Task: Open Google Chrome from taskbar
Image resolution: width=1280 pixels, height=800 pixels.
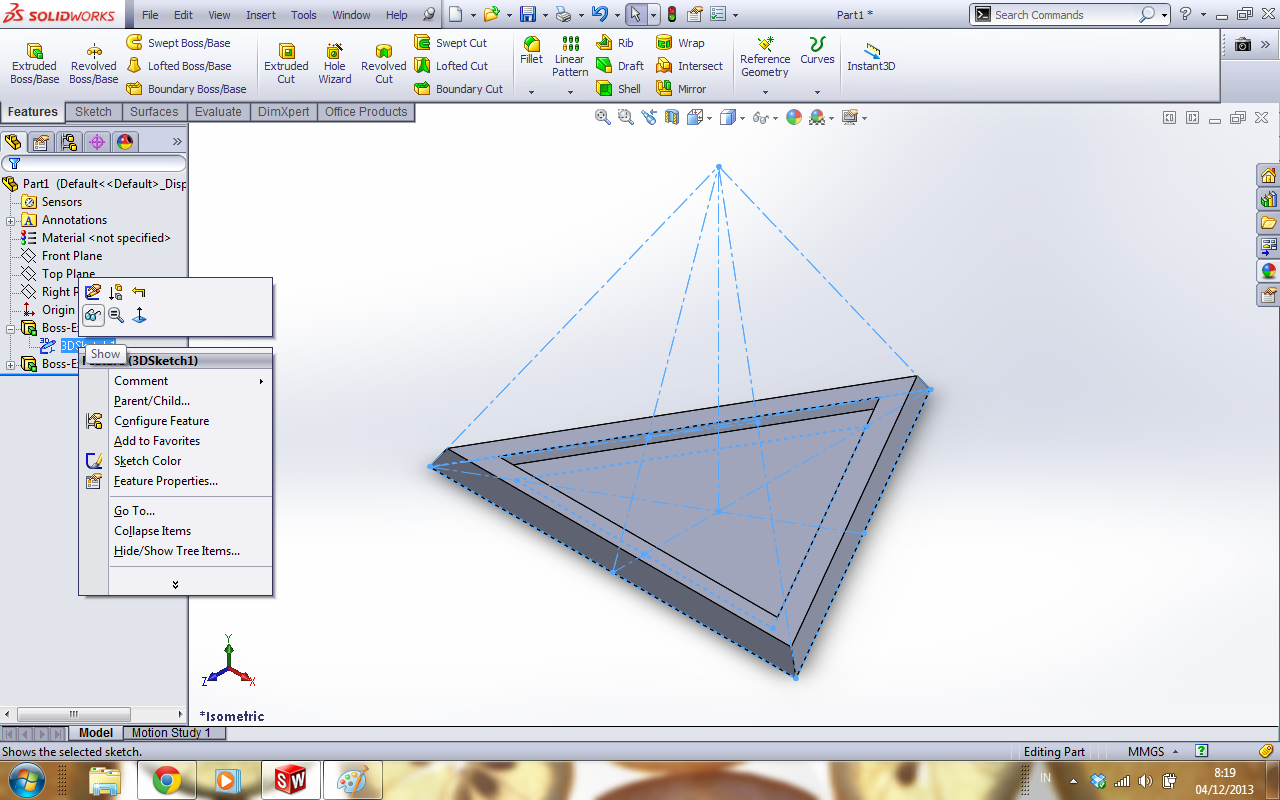Action: click(166, 779)
